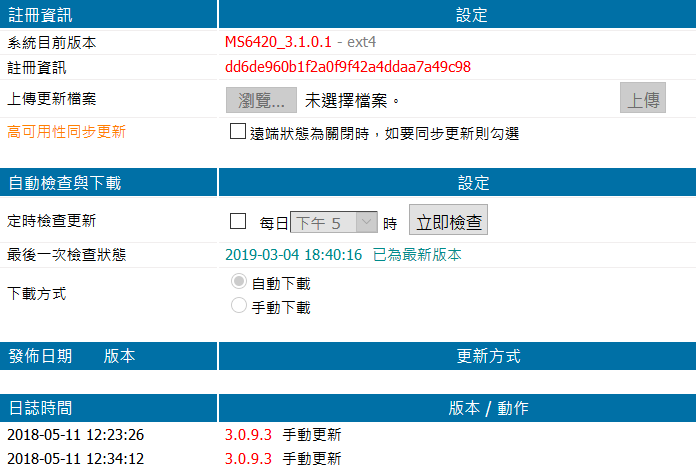Viewport: 696px width, 471px height.
Task: Click the 發佈日期 column header
Action: 40,356
